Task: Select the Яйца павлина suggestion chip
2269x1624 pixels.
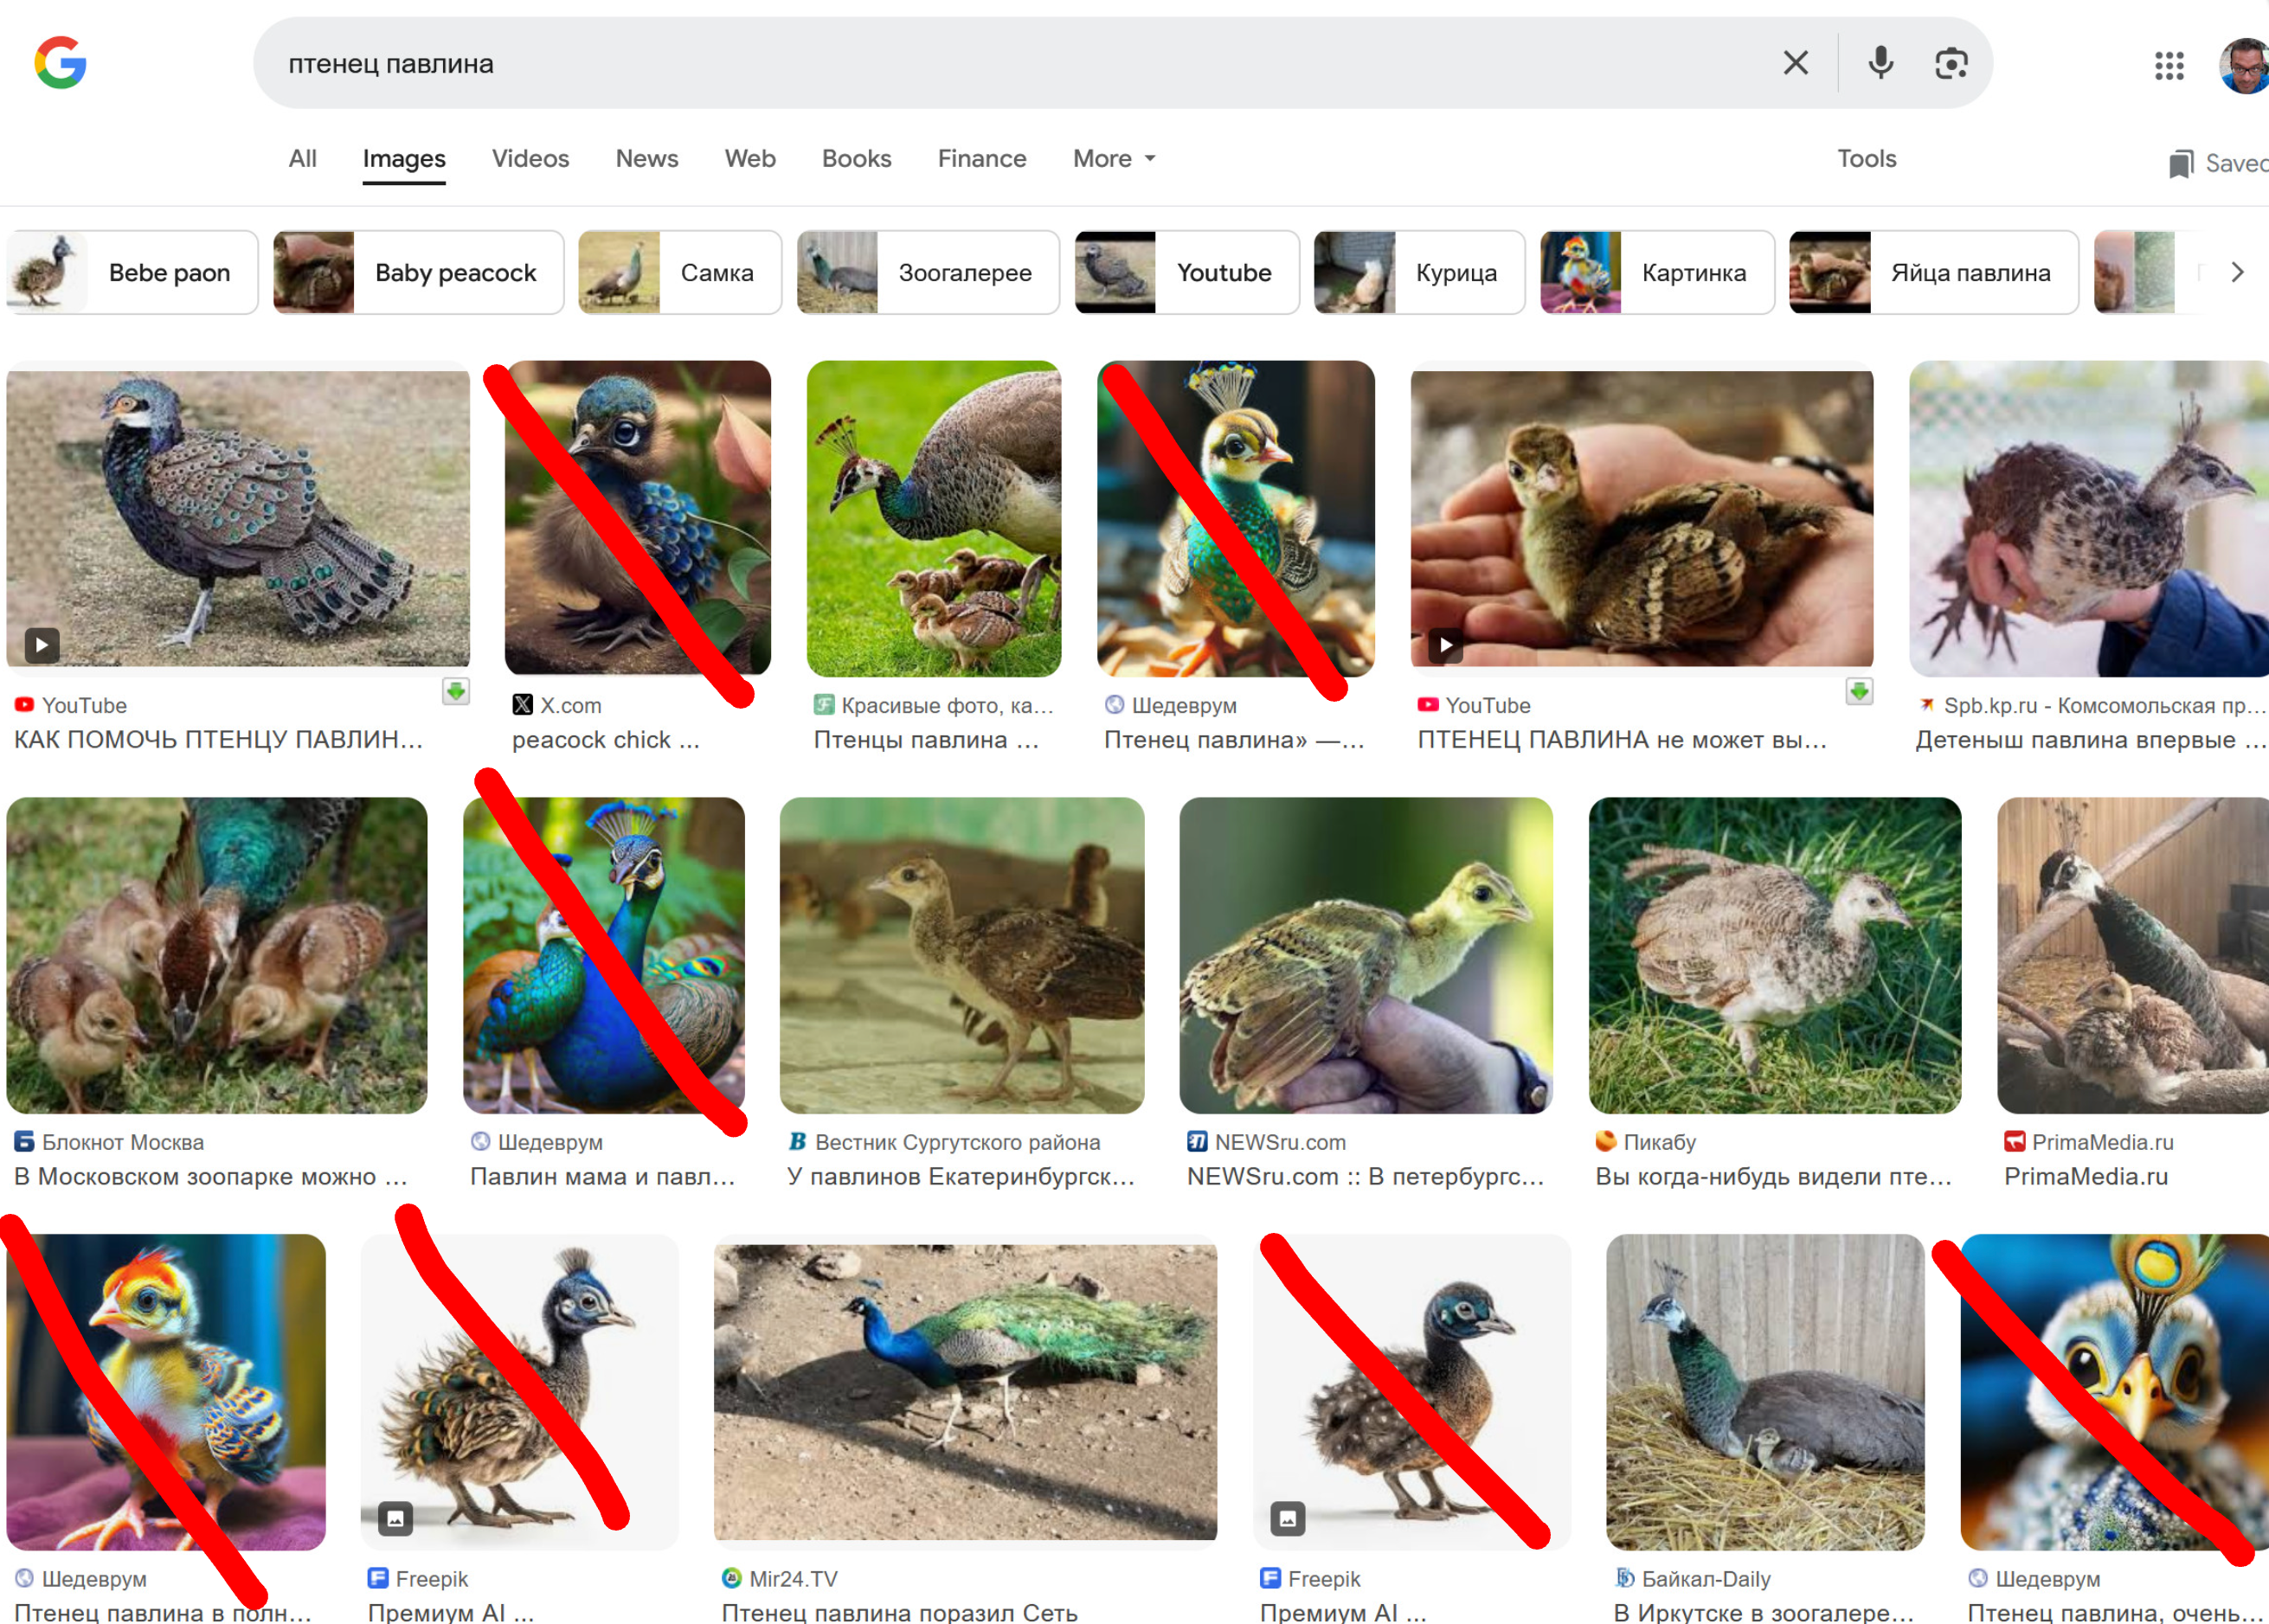Action: (x=1933, y=272)
